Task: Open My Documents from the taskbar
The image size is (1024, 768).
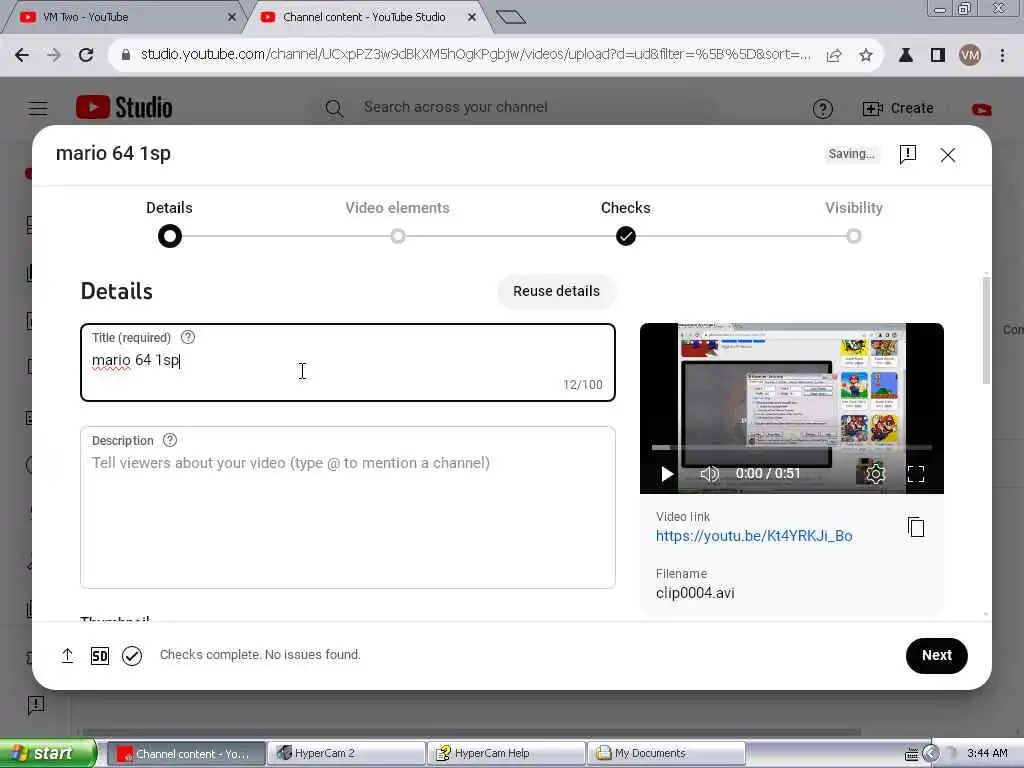Action: pyautogui.click(x=666, y=753)
